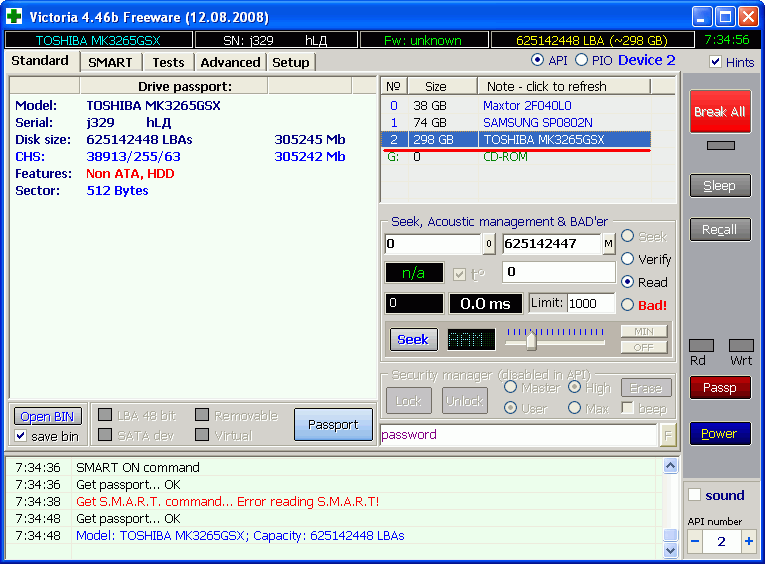This screenshot has height=564, width=765.
Task: Click the Passport button
Action: 332,424
